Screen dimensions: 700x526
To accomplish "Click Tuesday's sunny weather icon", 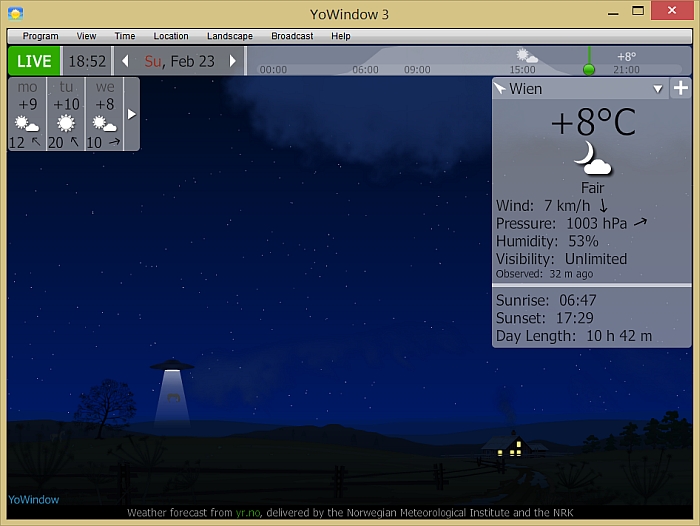I will [66, 123].
